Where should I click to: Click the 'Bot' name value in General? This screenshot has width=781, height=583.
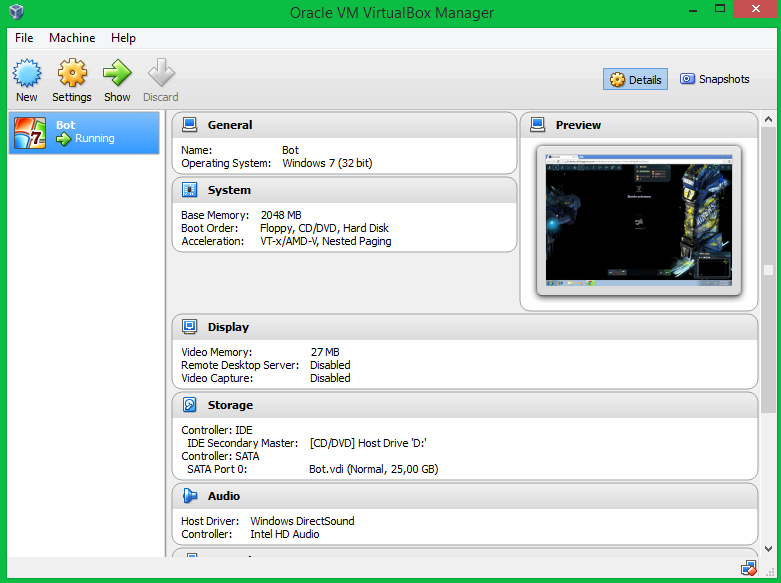tap(290, 150)
